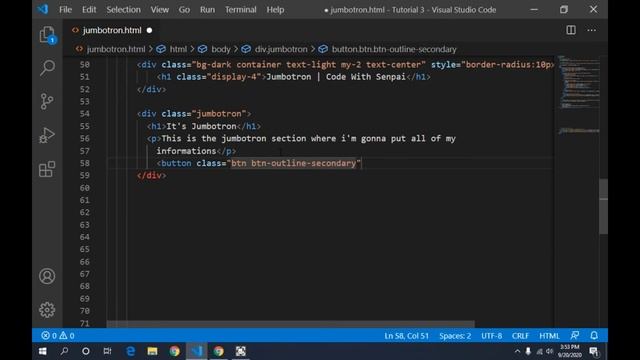Open the feedback icon in status bar

[575, 336]
